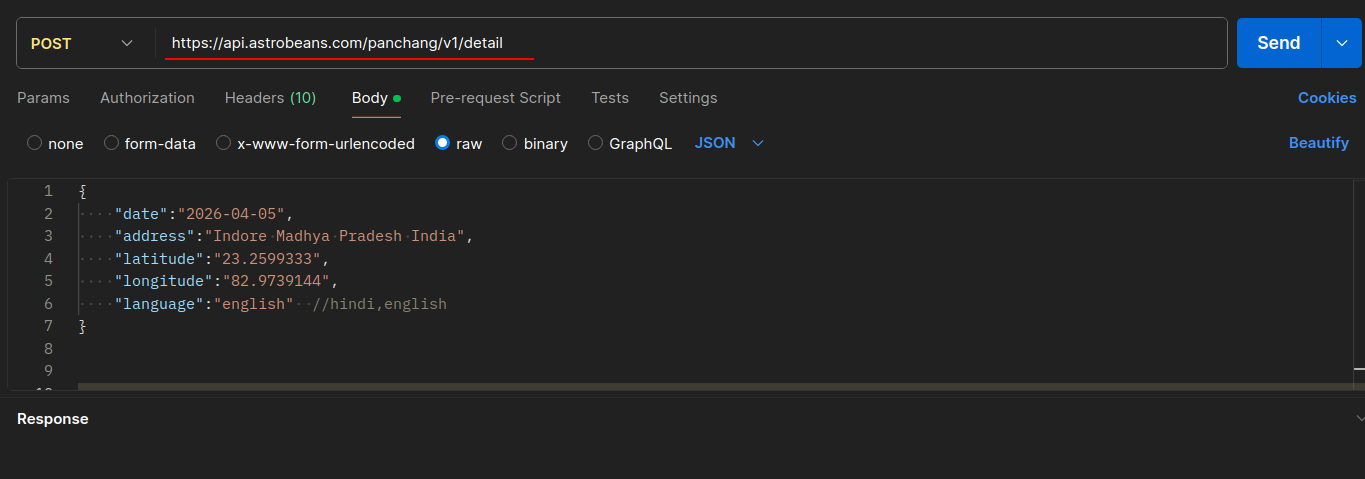The height and width of the screenshot is (479, 1365).
Task: Open the Authorization tab
Action: click(147, 98)
